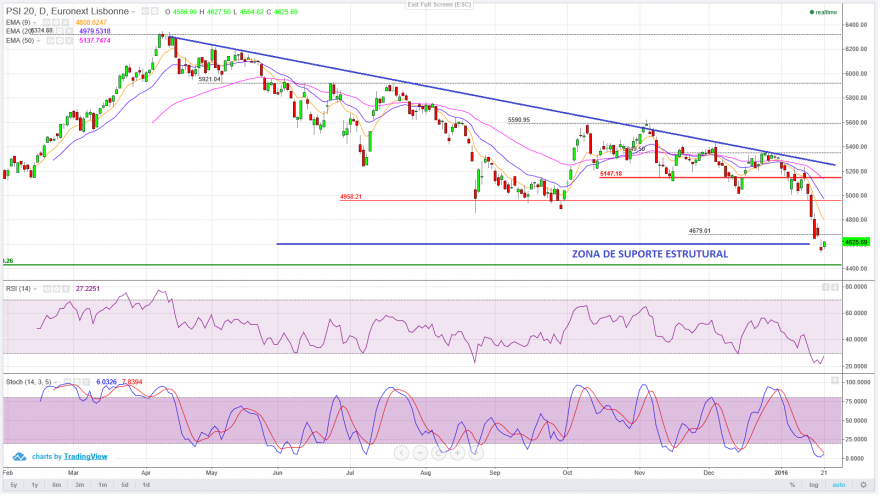Remove the EMA (9) indicator with X
Image resolution: width=880 pixels, height=499 pixels.
[65, 22]
